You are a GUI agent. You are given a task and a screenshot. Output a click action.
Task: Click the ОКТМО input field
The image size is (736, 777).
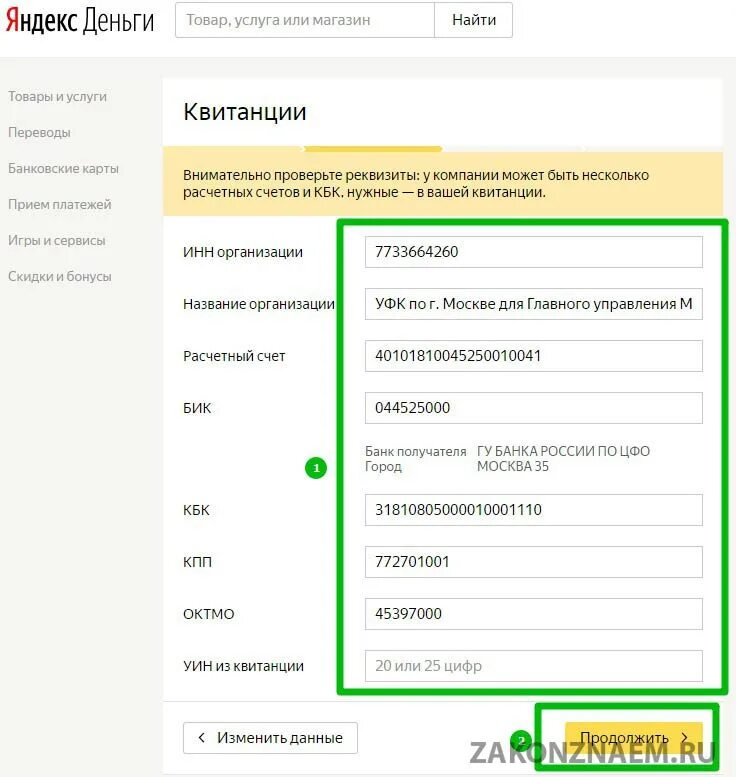click(x=534, y=614)
